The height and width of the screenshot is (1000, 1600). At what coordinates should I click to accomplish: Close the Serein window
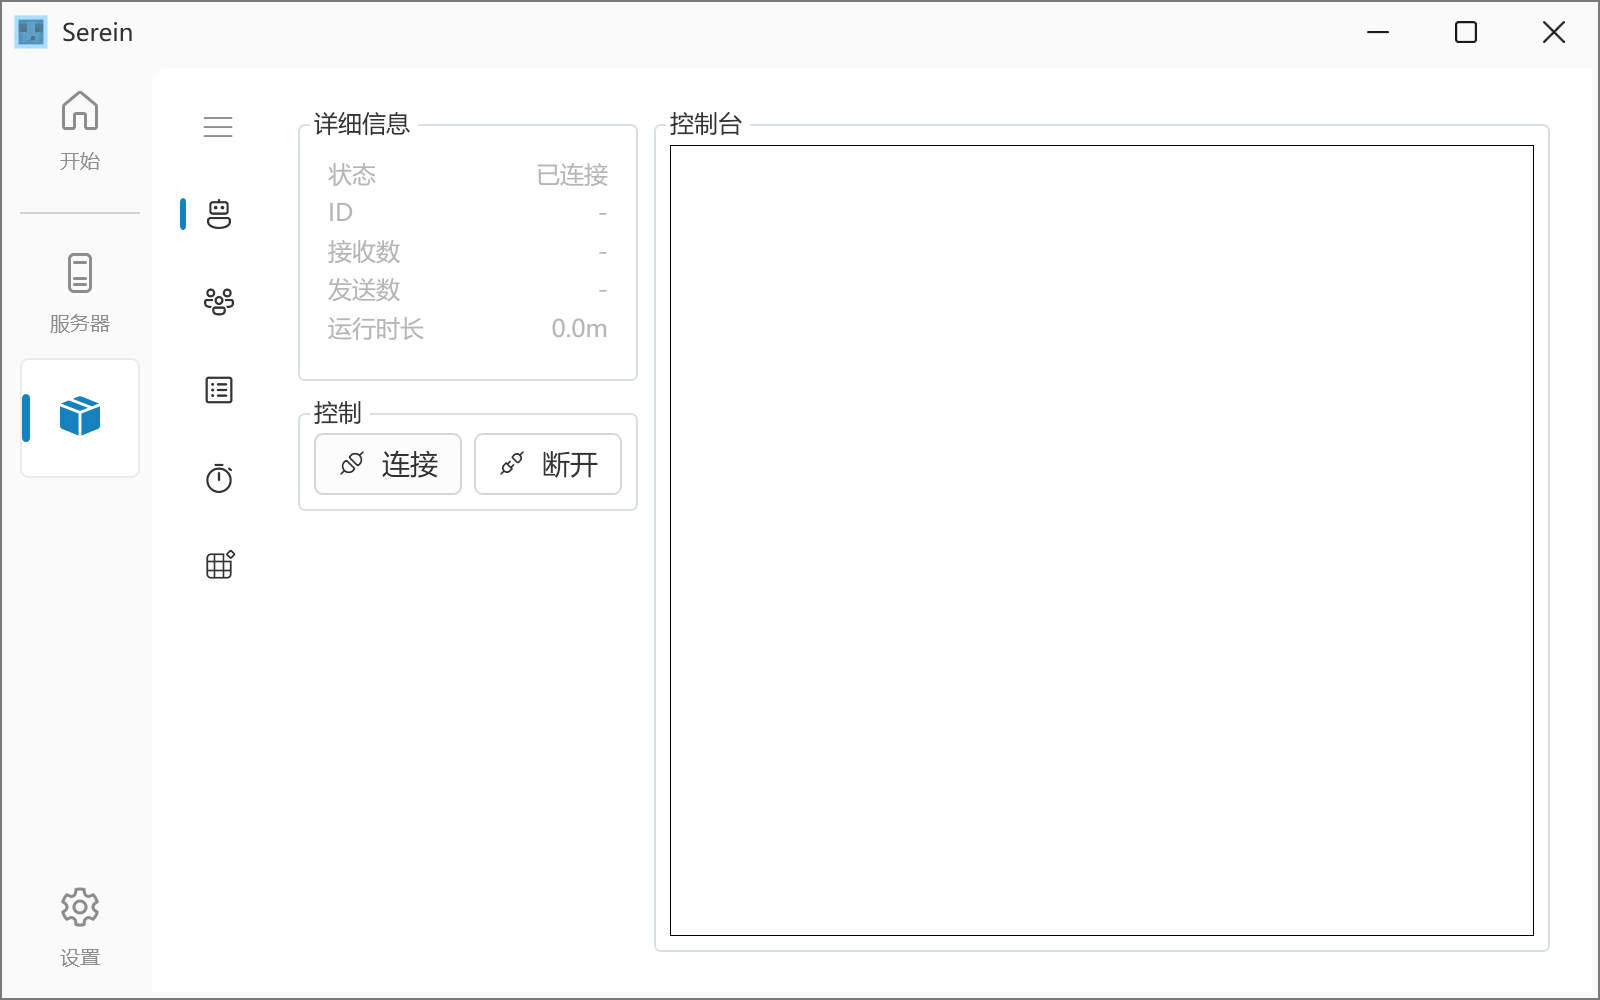point(1554,32)
